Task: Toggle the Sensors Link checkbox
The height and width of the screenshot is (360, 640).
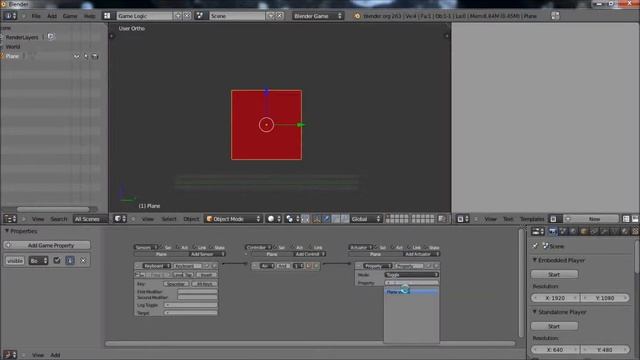Action: click(194, 247)
